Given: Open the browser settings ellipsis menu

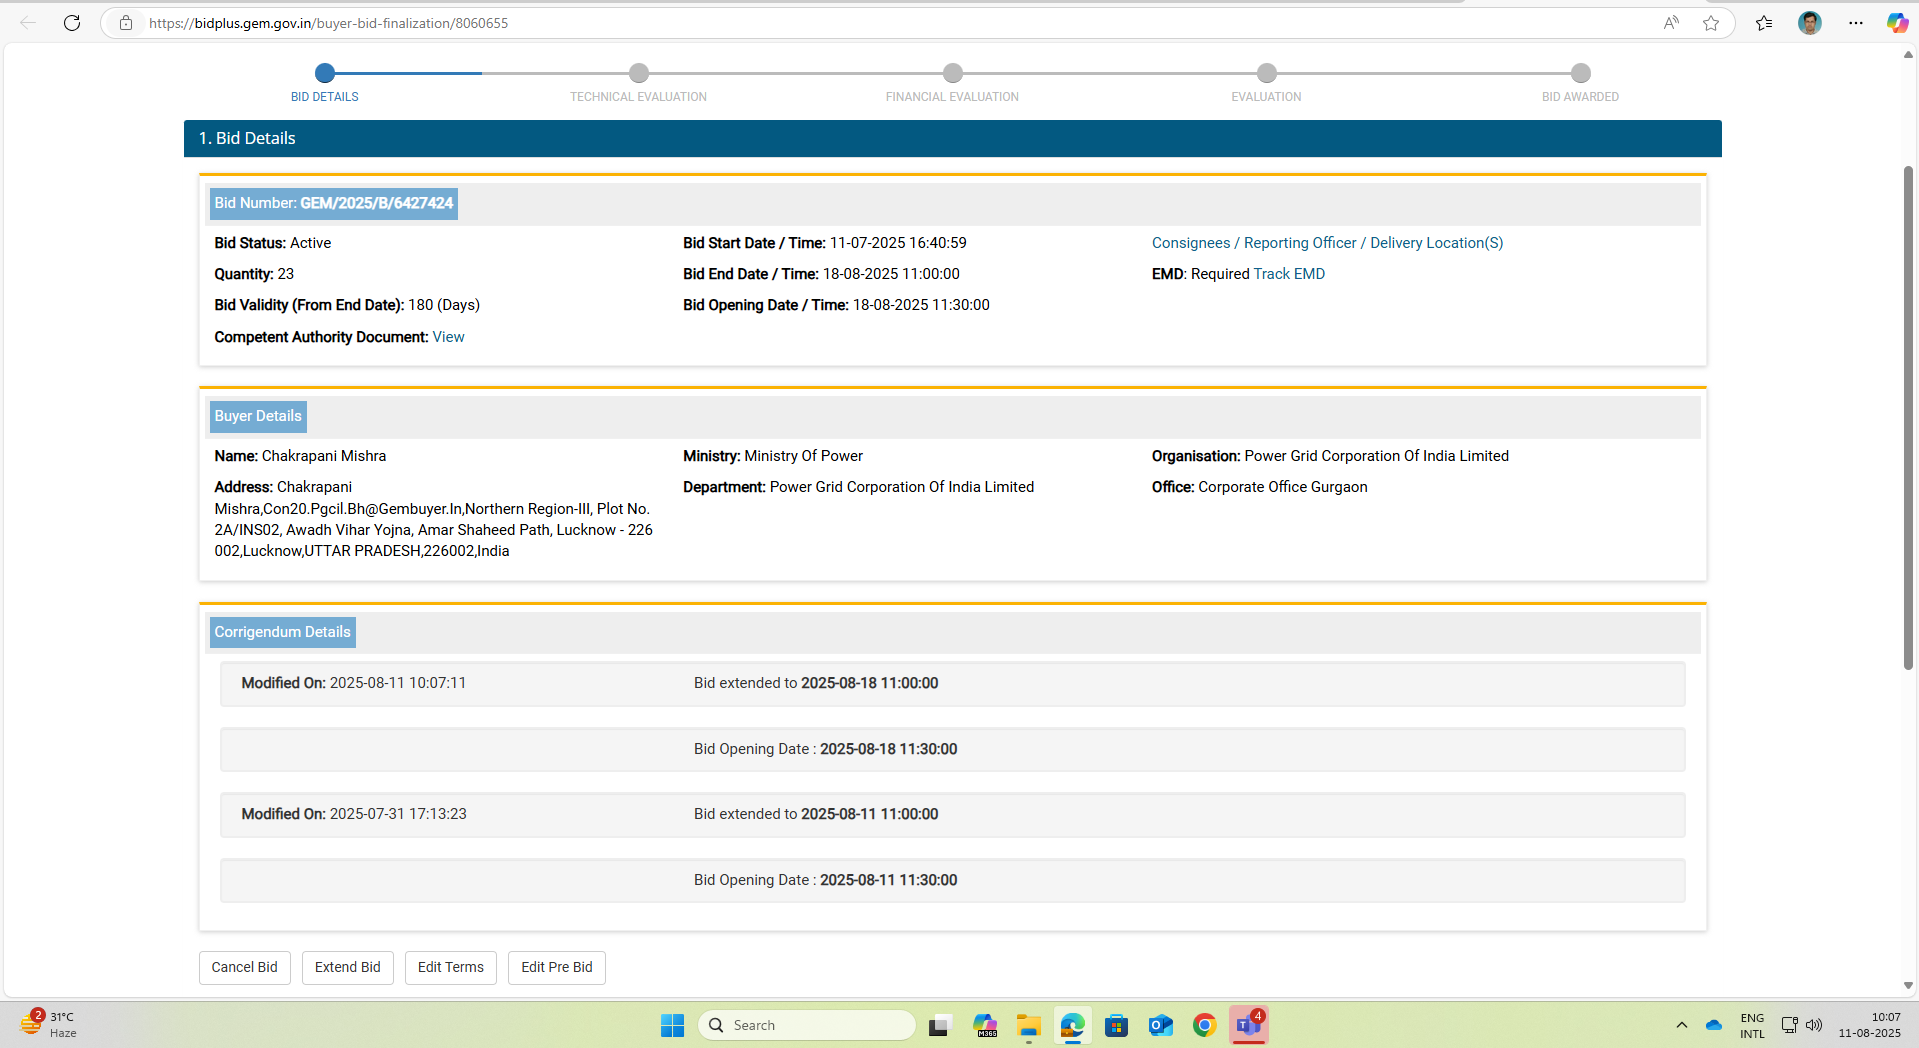Looking at the screenshot, I should pos(1855,23).
